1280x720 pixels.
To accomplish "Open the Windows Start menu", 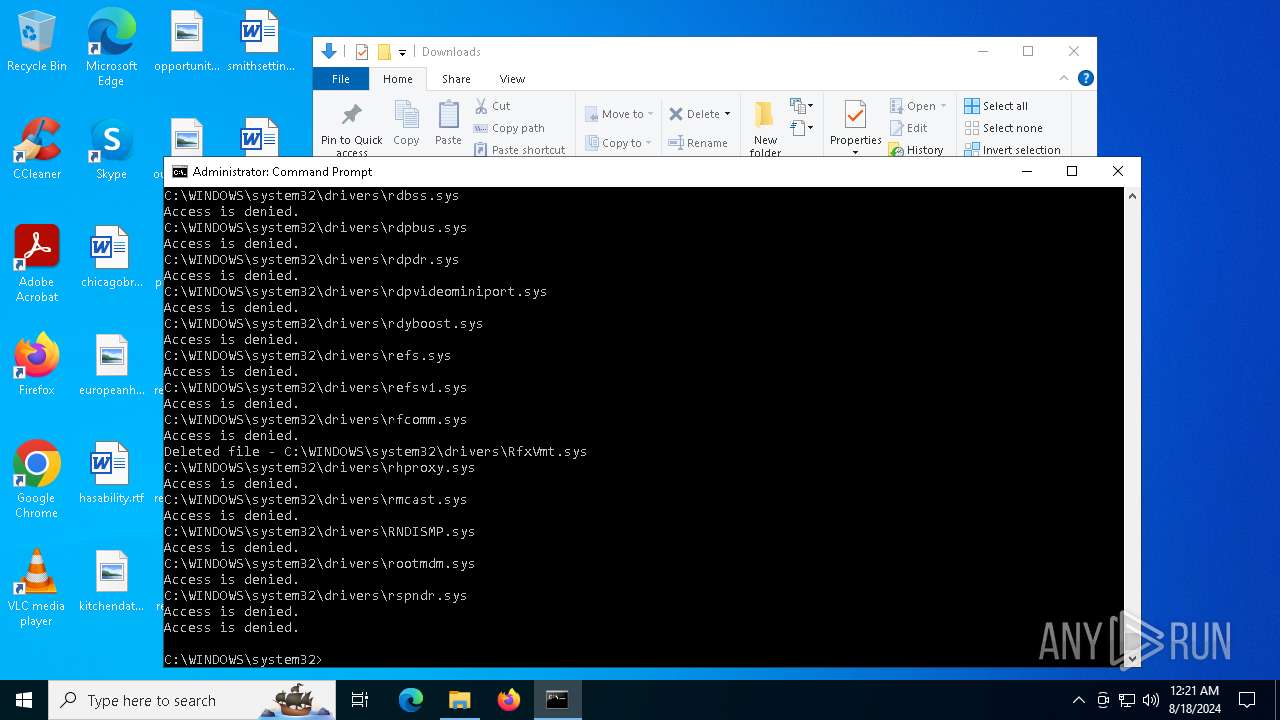I will 24,700.
